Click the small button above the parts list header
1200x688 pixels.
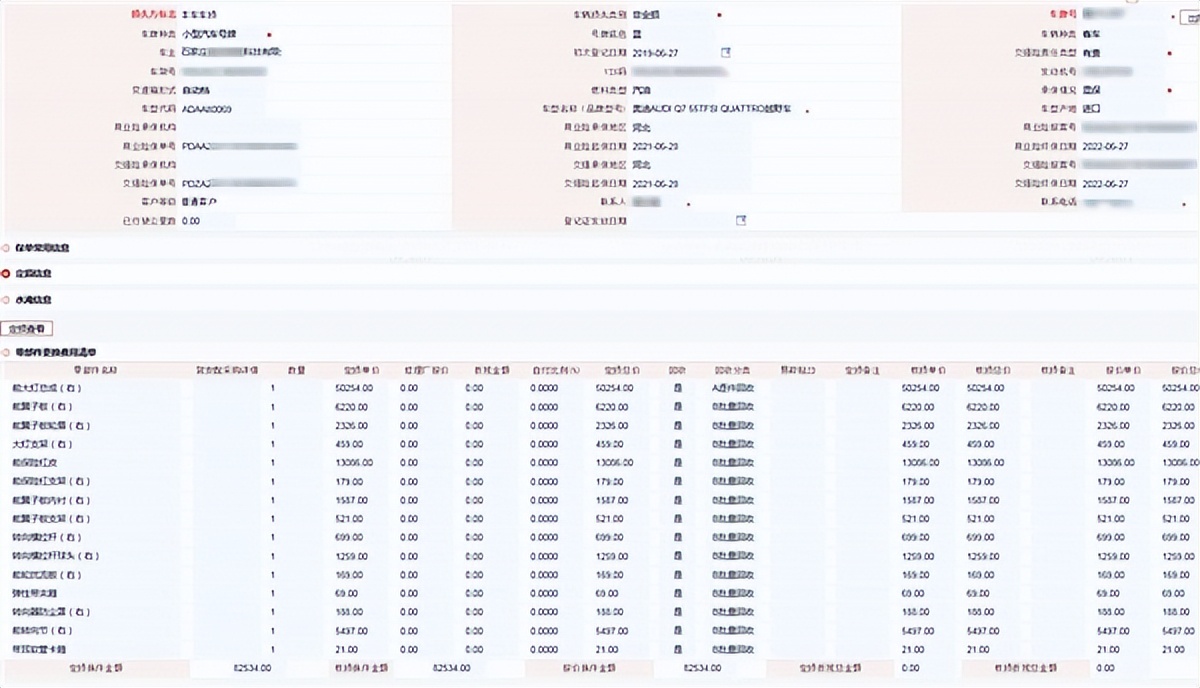[x=28, y=328]
